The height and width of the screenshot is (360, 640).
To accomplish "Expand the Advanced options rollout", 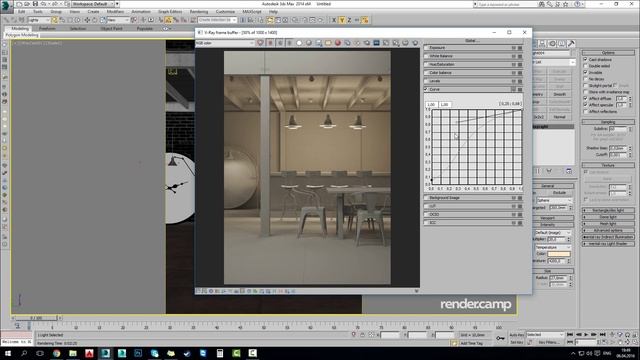I will [608, 230].
